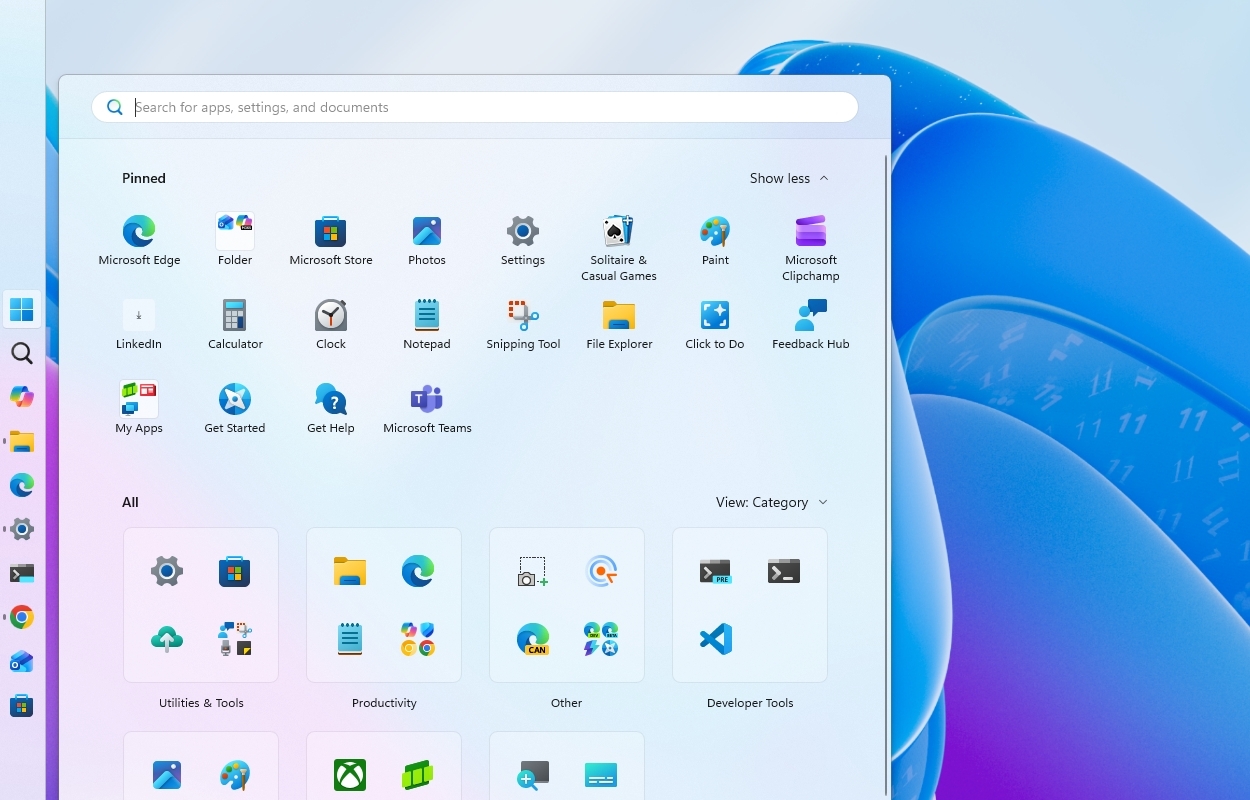
Task: Open the Developer Tools category
Action: point(750,605)
